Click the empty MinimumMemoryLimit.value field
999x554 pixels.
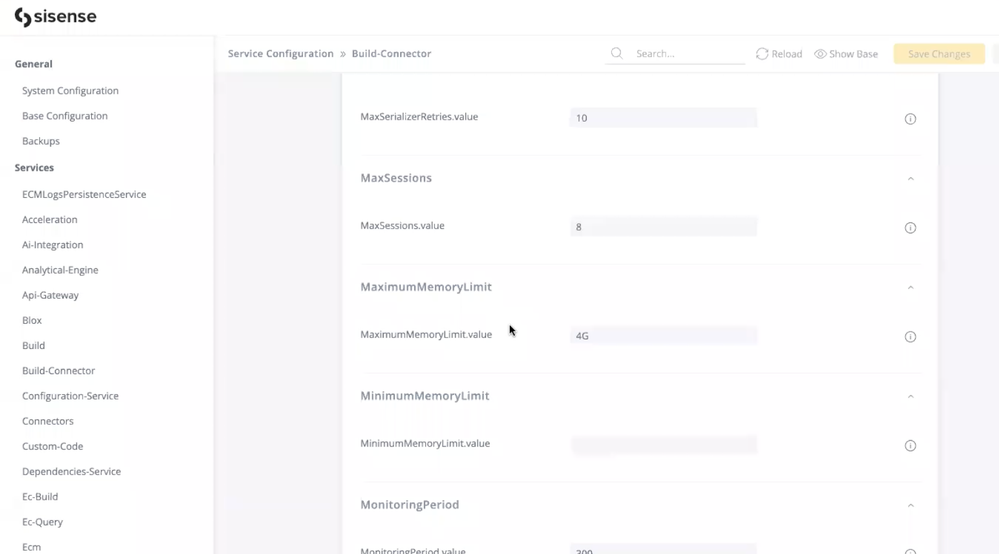[663, 445]
